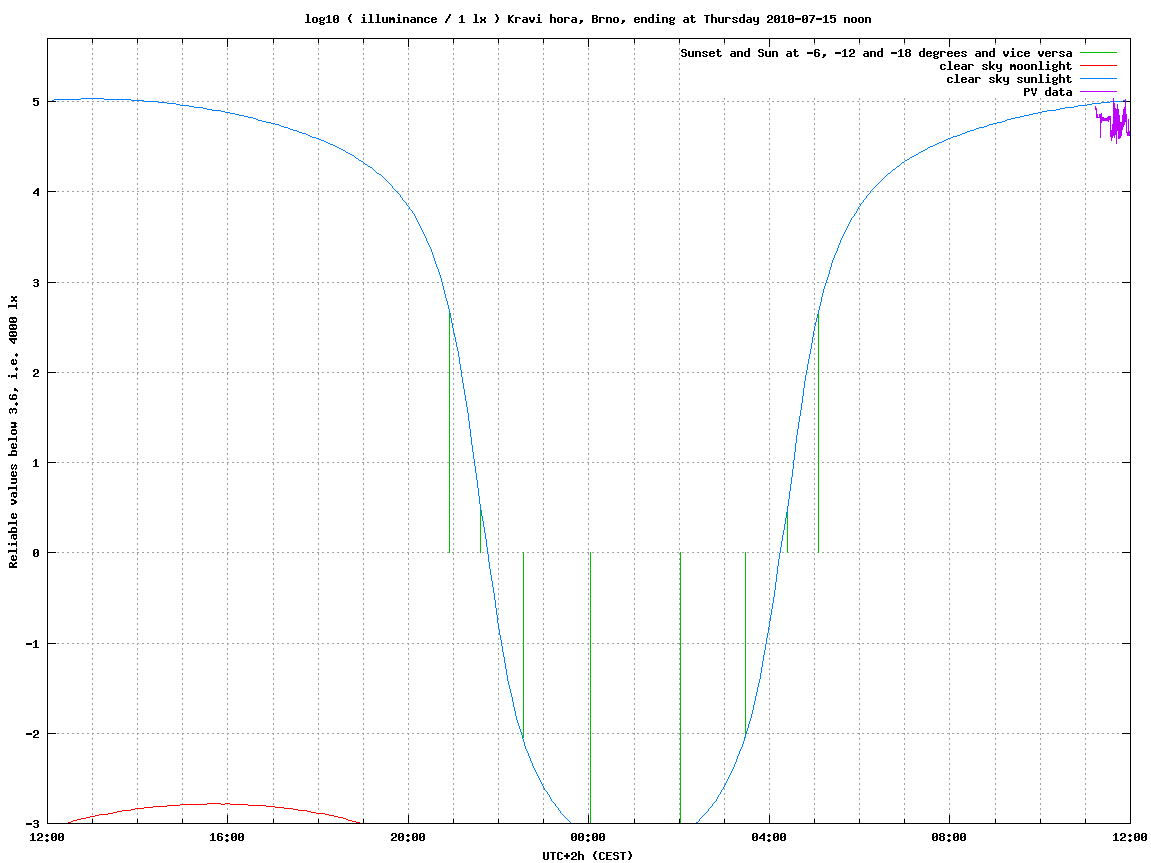Click the x-axis label '08:00'
The width and height of the screenshot is (1151, 863).
[x=950, y=837]
